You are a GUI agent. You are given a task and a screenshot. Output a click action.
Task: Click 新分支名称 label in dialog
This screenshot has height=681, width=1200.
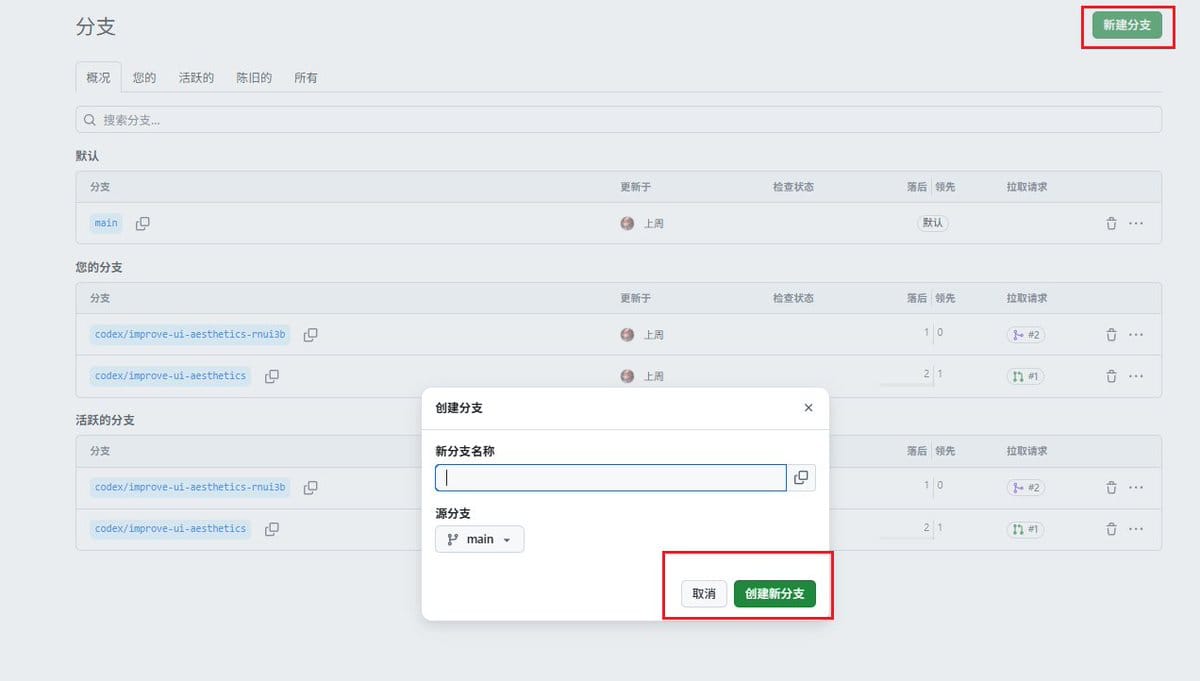click(x=465, y=451)
